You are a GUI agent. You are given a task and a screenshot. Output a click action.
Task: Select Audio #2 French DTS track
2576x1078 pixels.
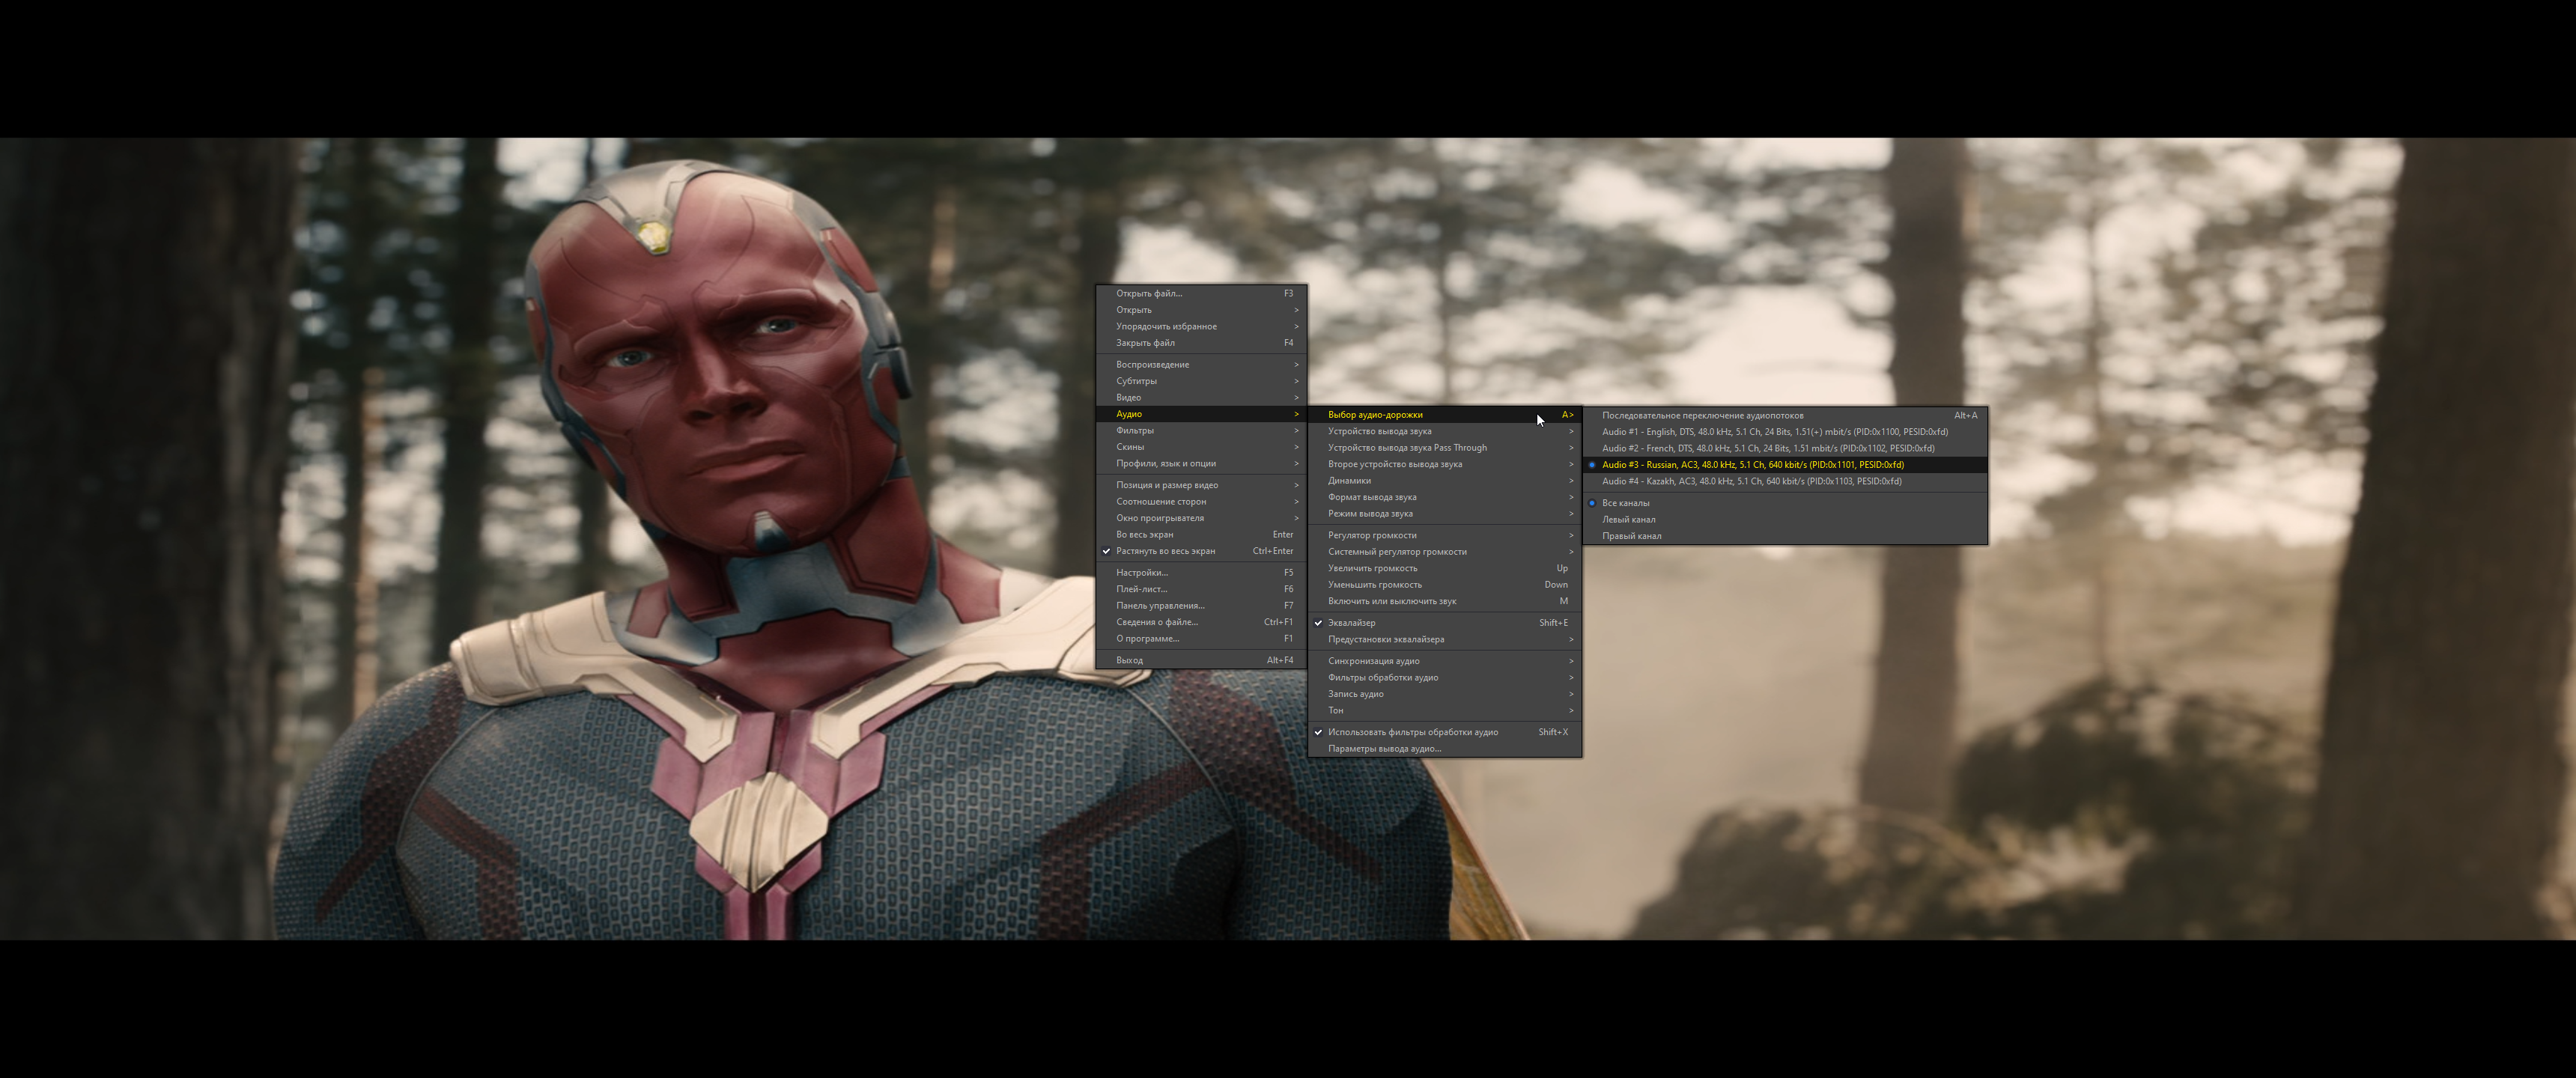[1785, 448]
